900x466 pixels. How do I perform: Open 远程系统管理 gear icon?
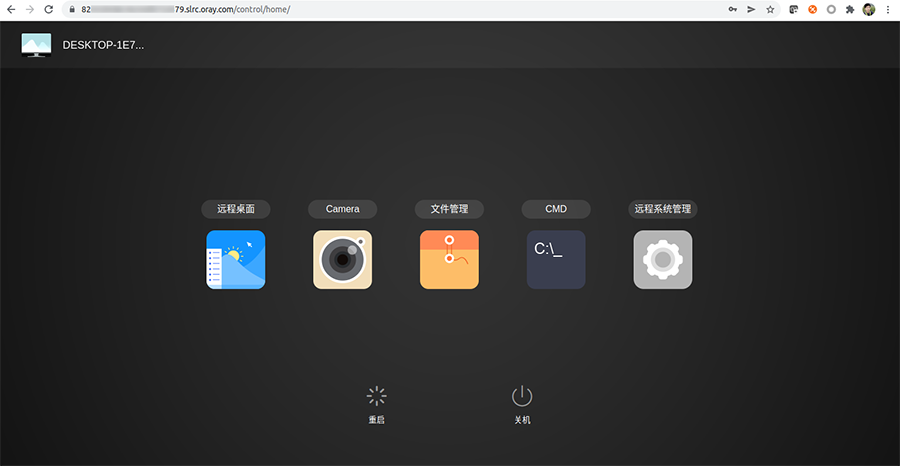tap(662, 260)
